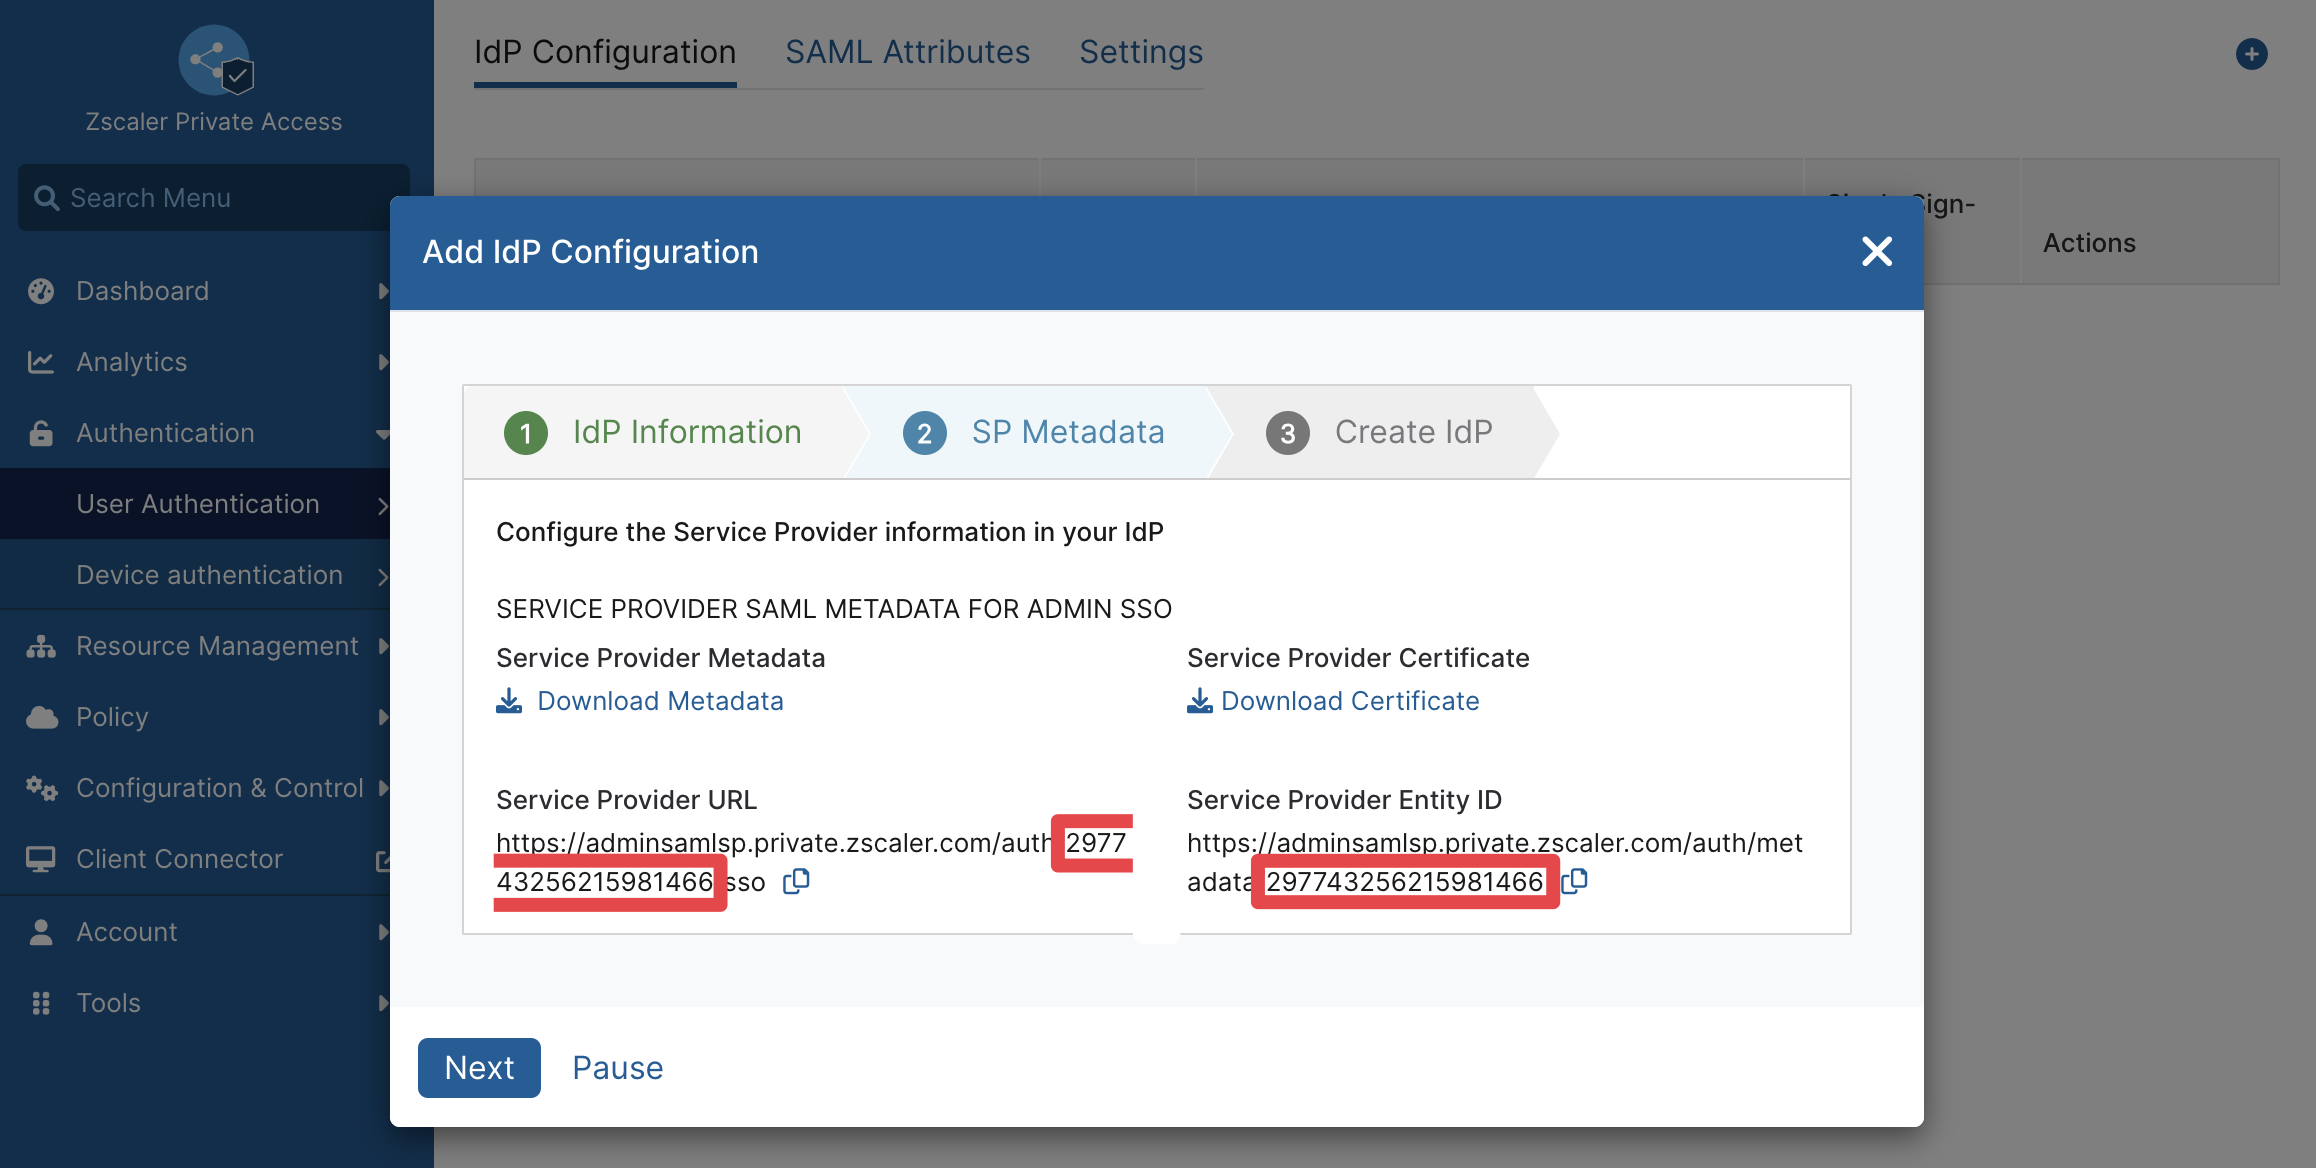Image resolution: width=2316 pixels, height=1168 pixels.
Task: Click the Tools grid icon
Action: click(41, 1003)
